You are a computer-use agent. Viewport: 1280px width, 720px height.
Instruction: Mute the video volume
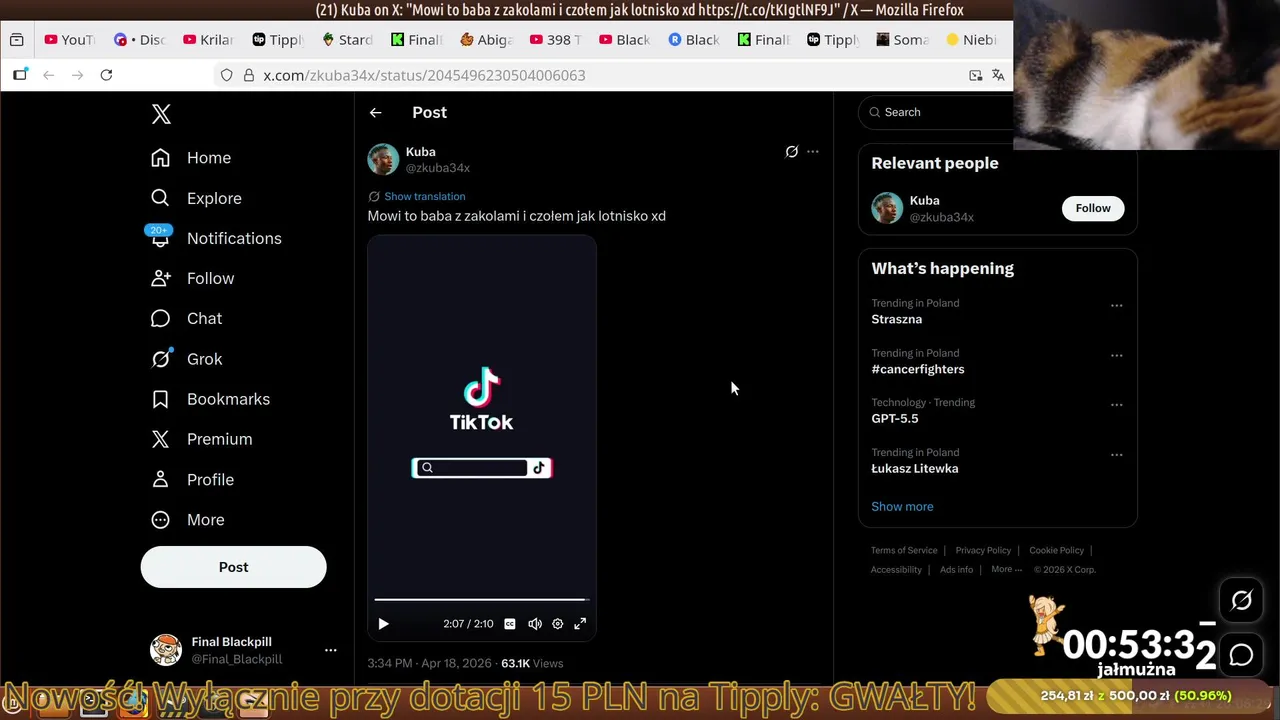(535, 624)
